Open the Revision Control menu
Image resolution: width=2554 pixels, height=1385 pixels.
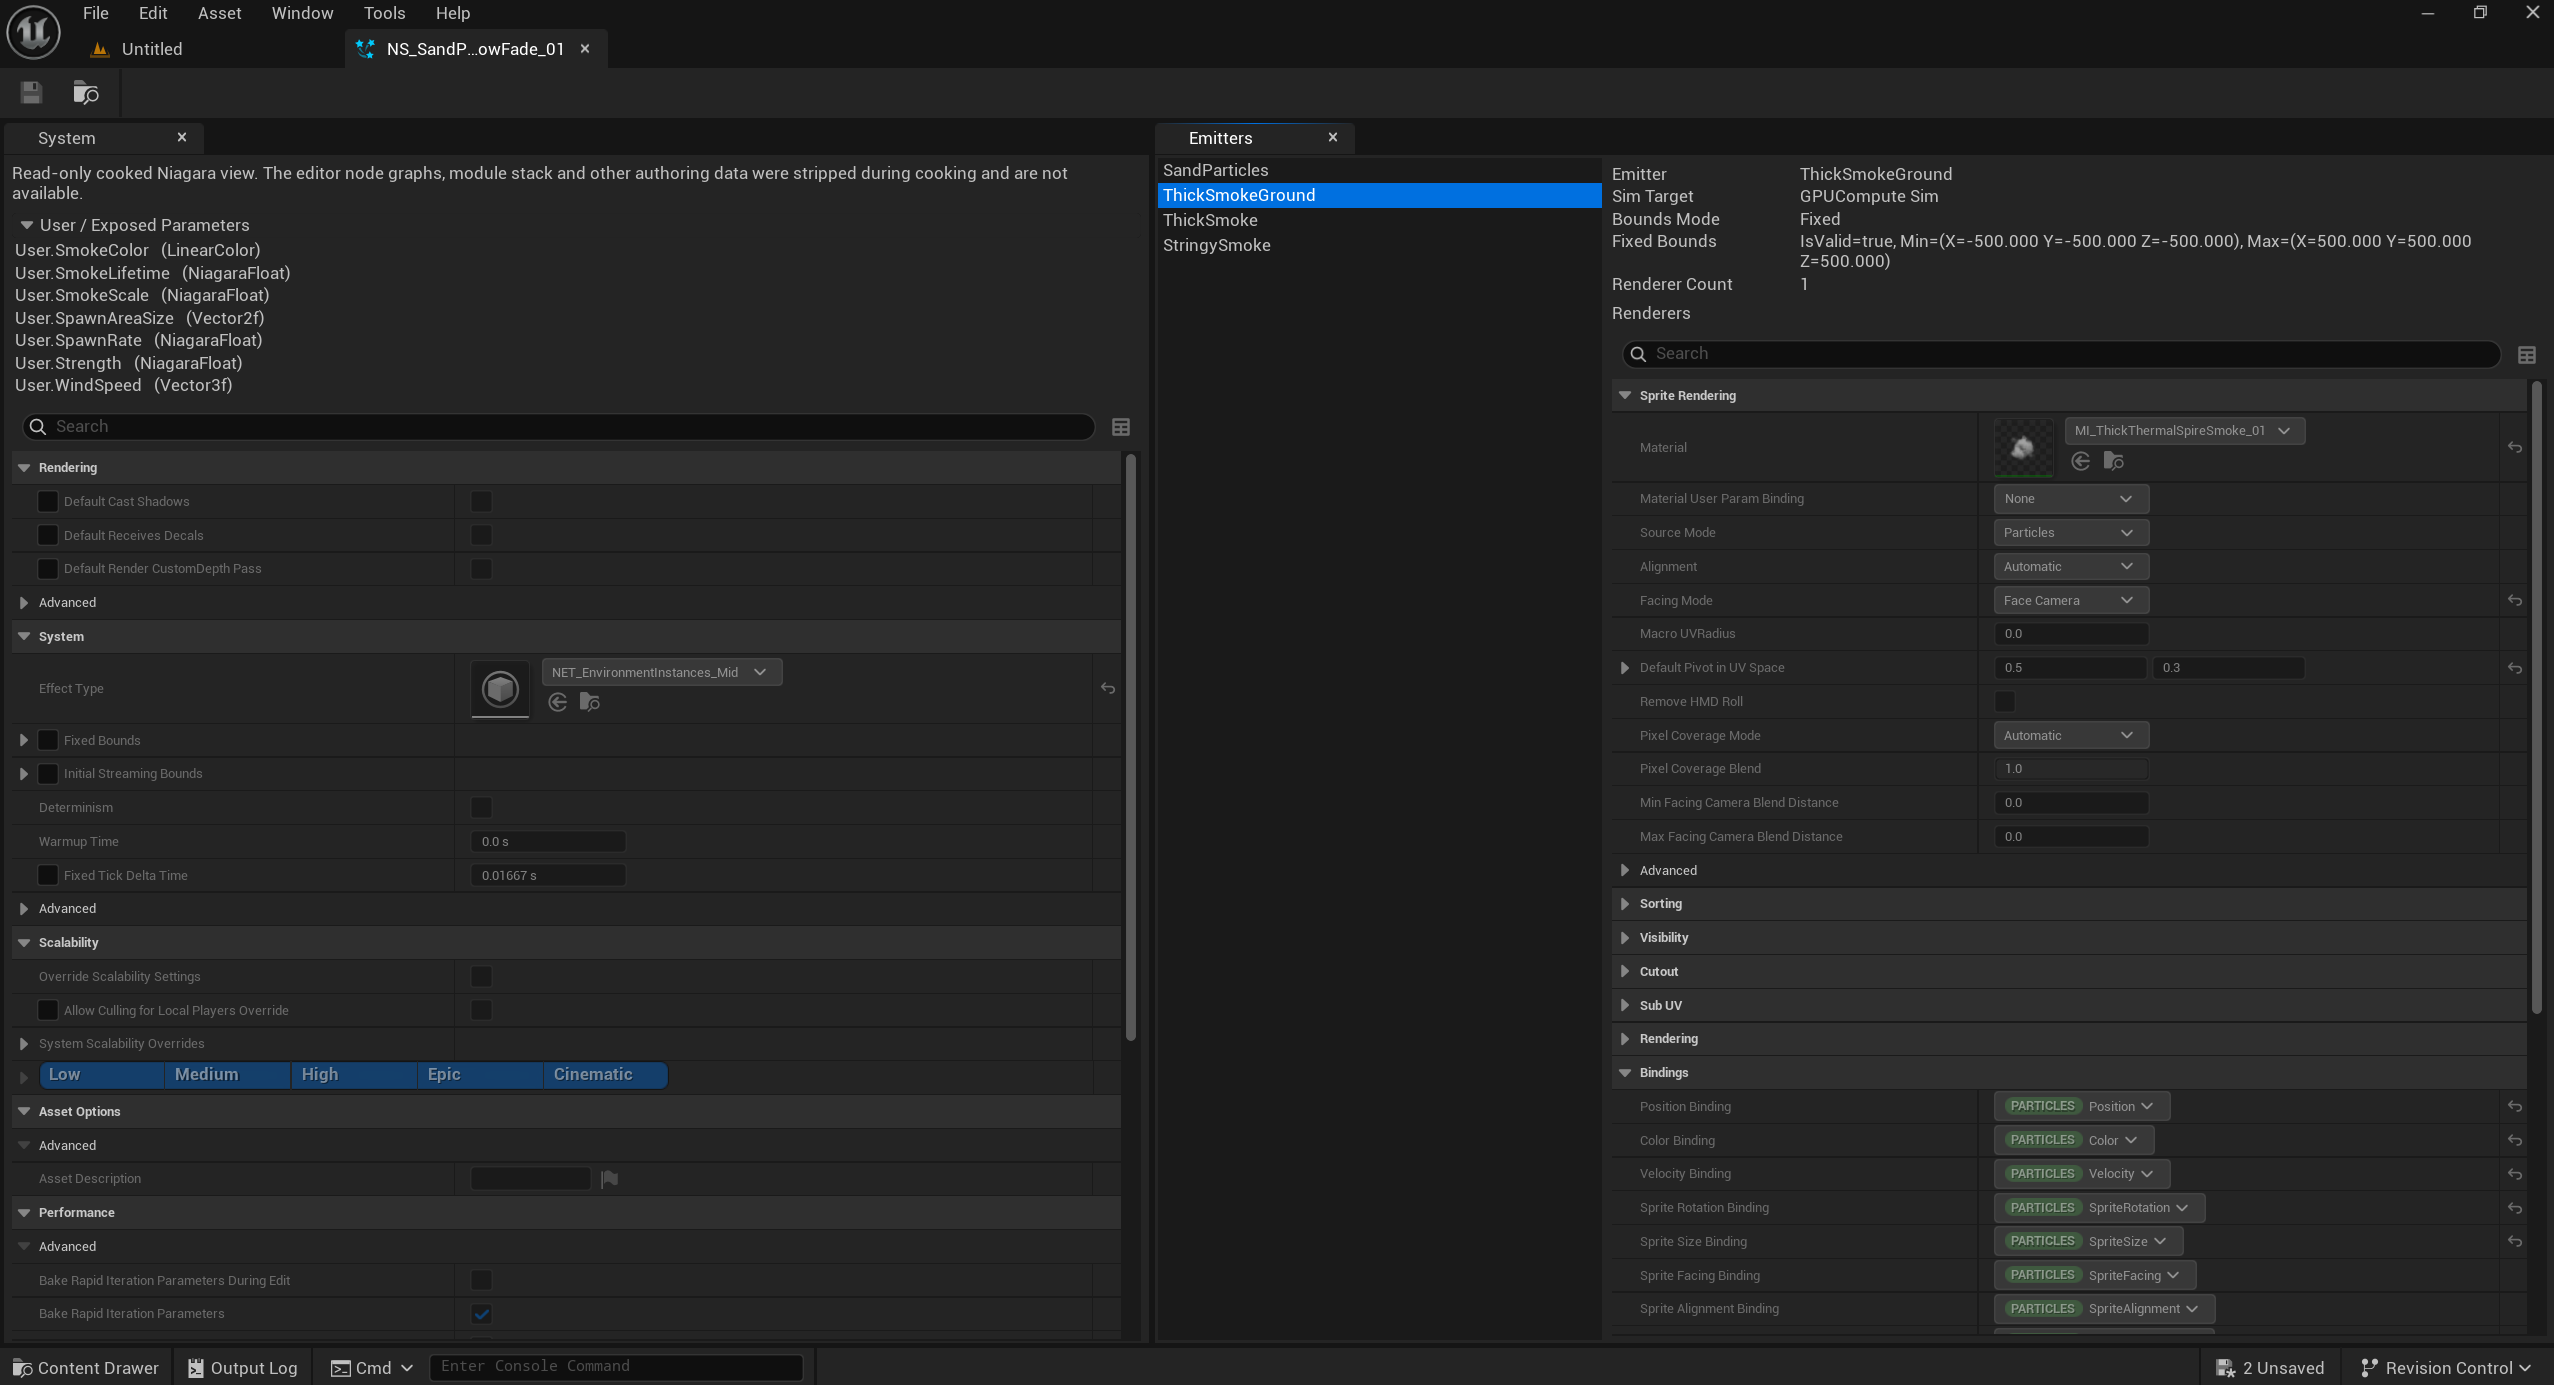[2446, 1368]
